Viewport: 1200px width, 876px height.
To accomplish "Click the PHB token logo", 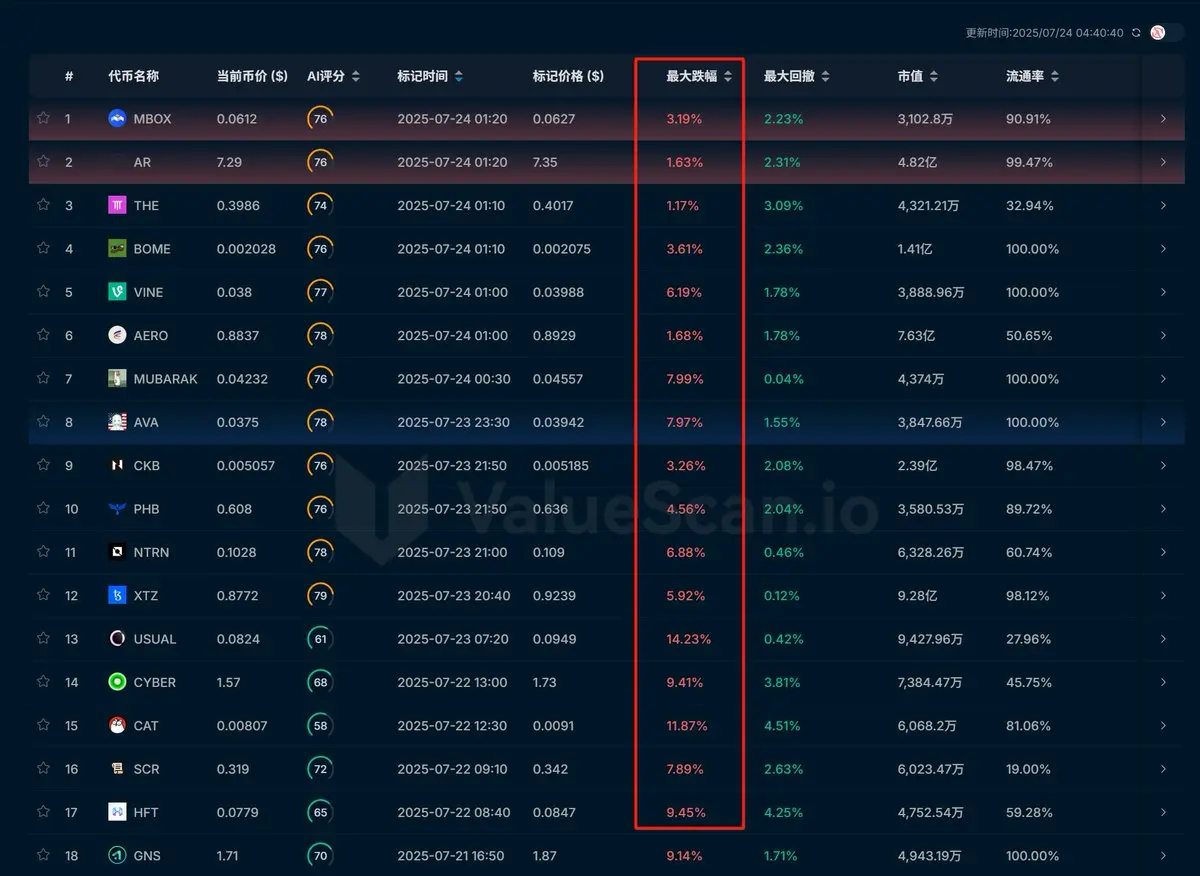I will click(117, 508).
